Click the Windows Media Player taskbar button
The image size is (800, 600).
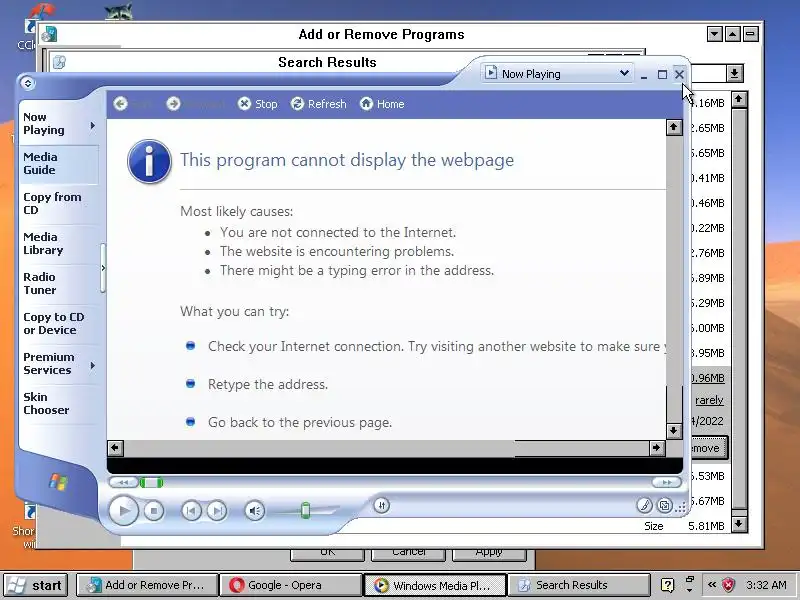[x=435, y=585]
